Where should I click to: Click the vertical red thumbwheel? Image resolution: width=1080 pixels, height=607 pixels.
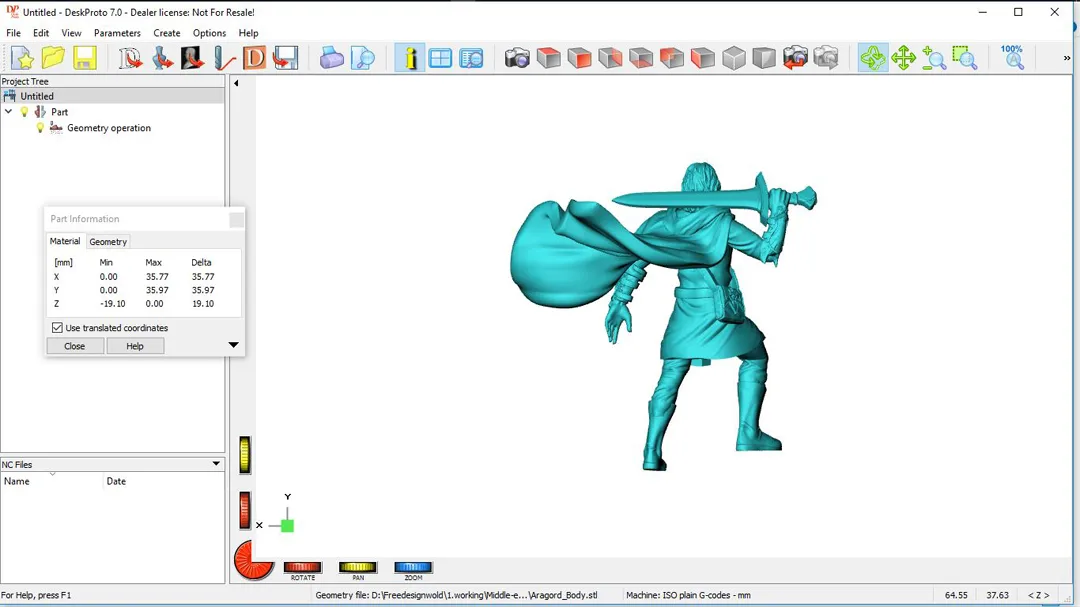click(x=245, y=511)
